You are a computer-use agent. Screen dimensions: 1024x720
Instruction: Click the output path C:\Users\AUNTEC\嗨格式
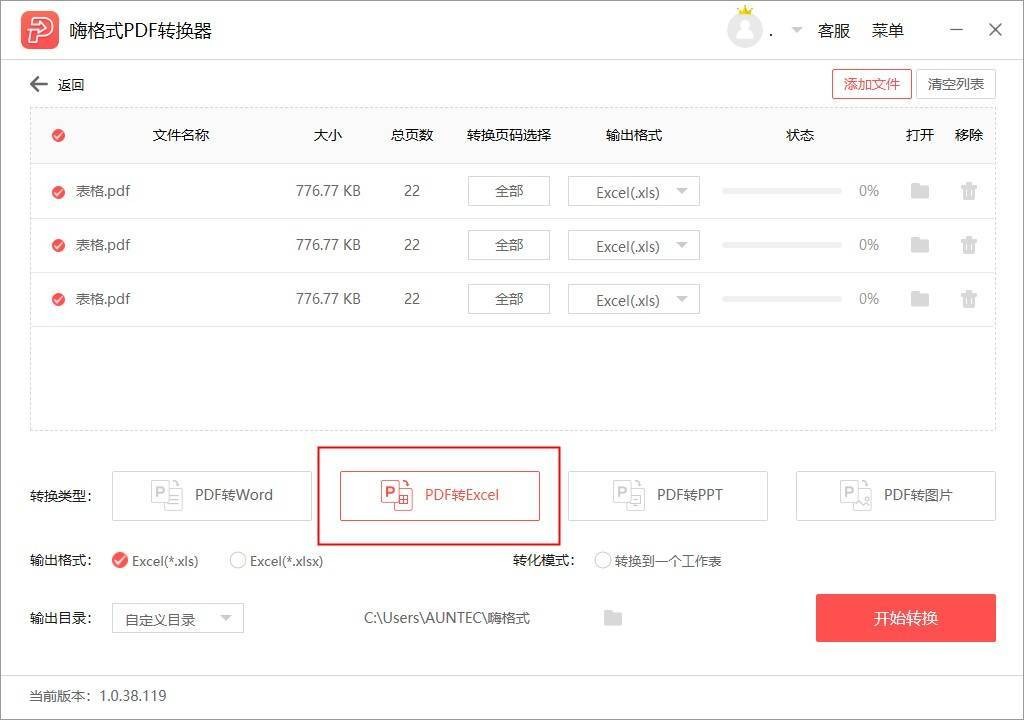(x=447, y=617)
